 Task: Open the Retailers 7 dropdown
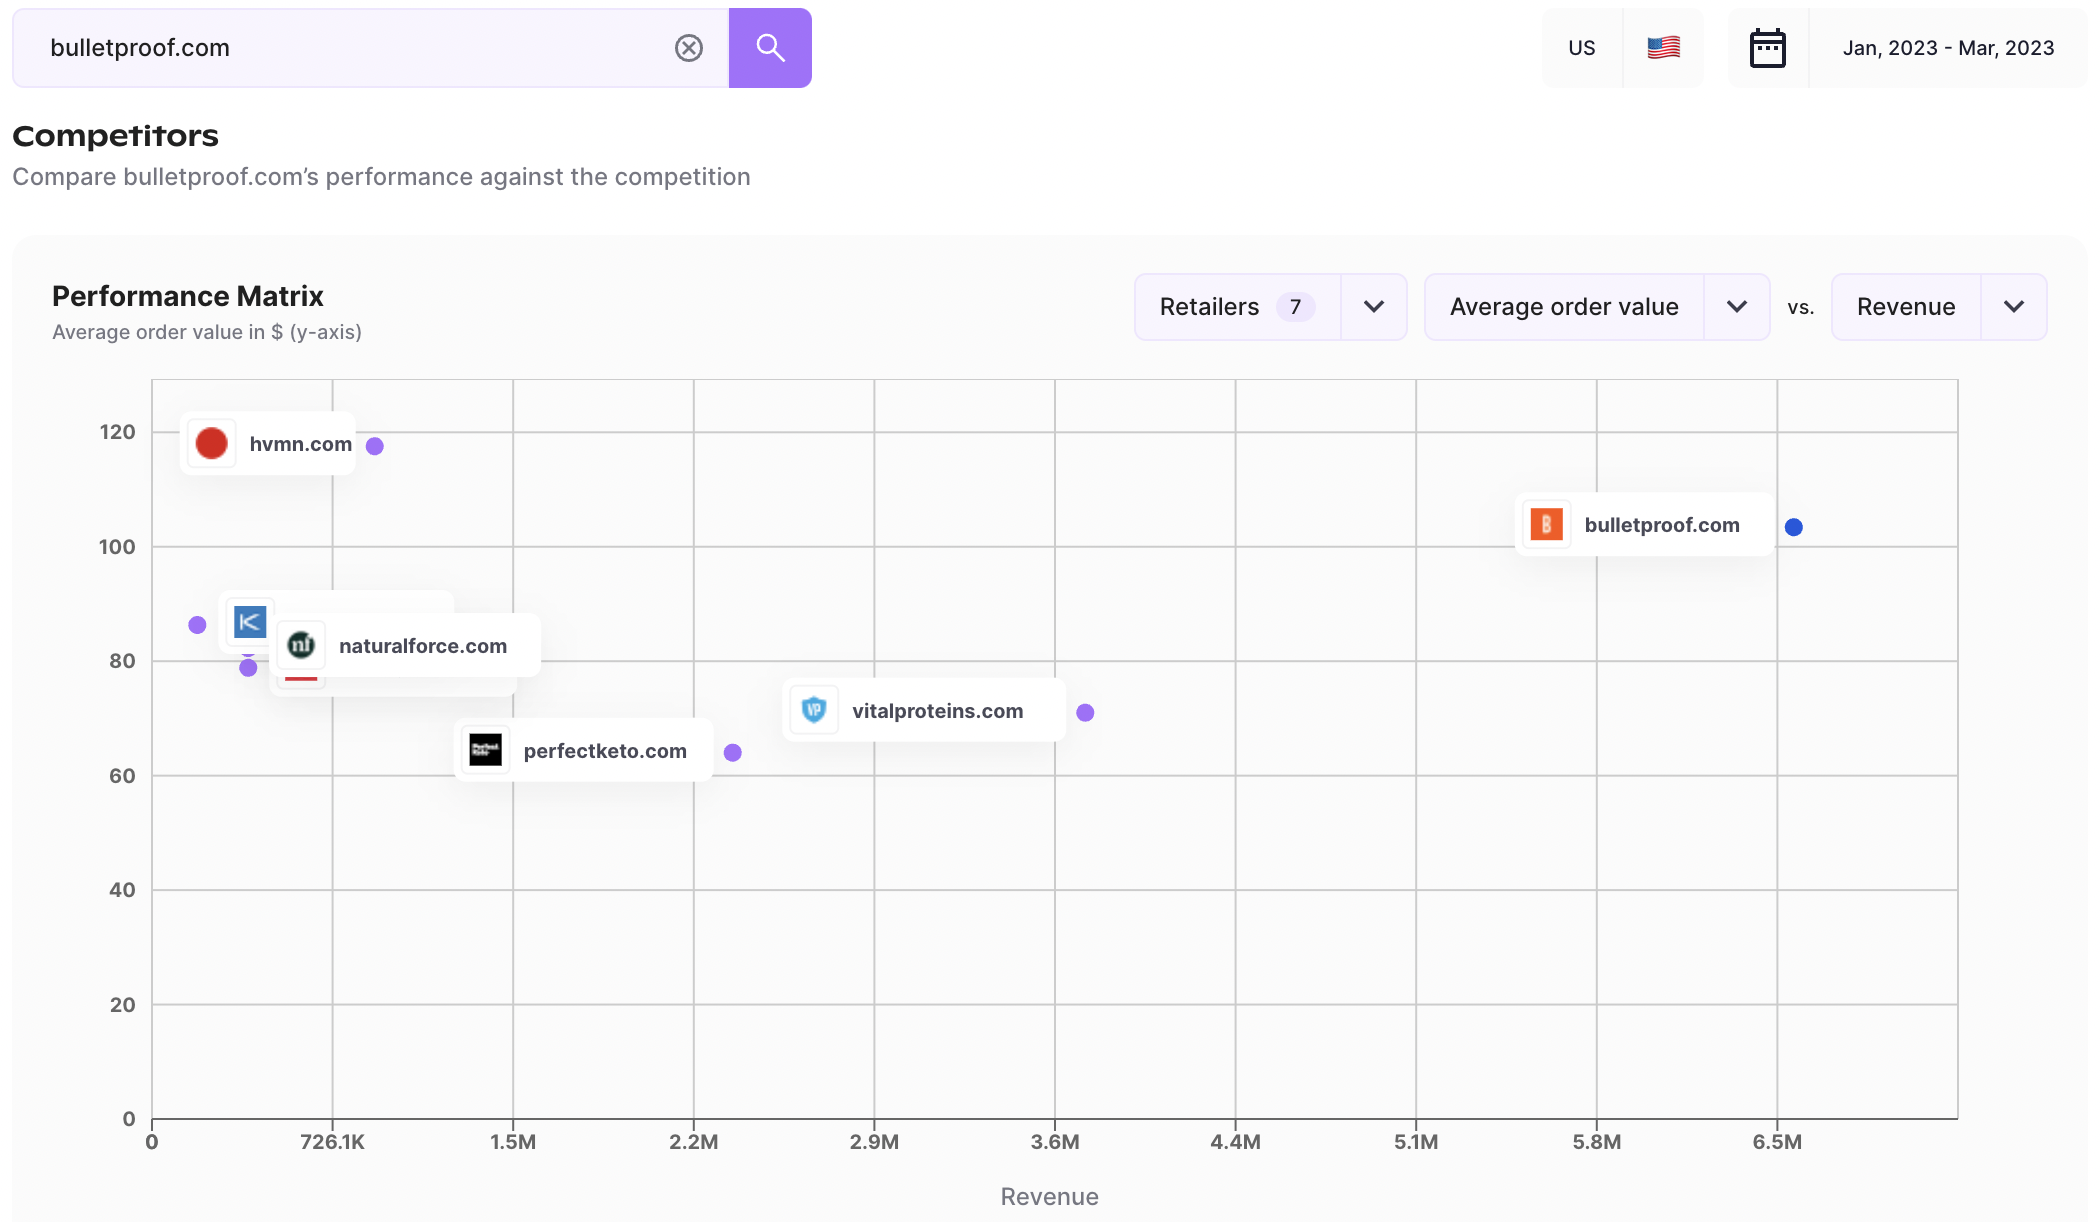[x=1270, y=307]
